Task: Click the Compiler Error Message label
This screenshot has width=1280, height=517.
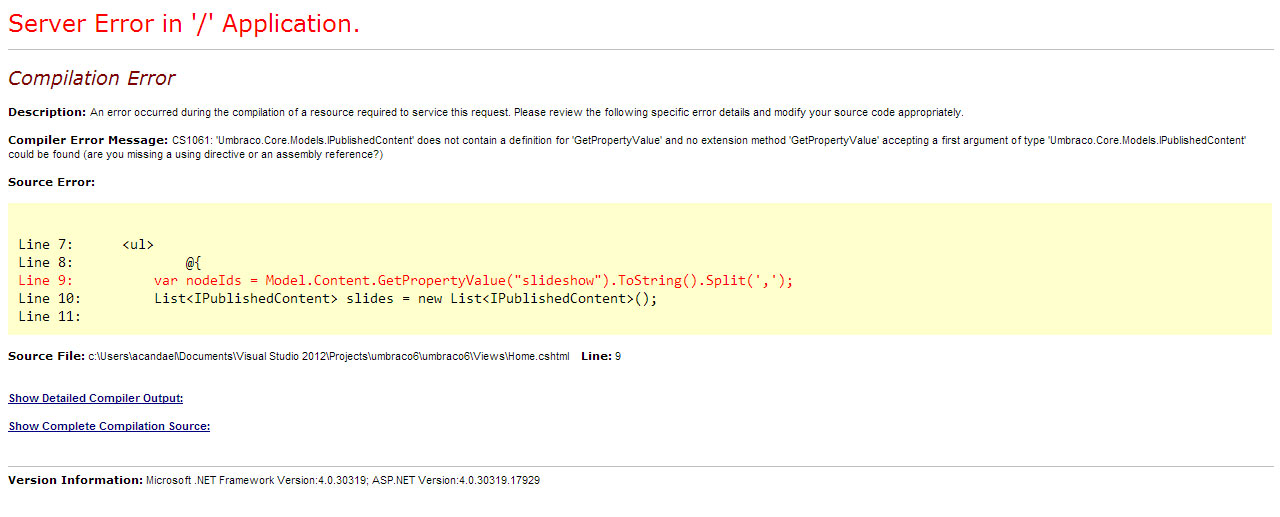Action: (x=88, y=140)
